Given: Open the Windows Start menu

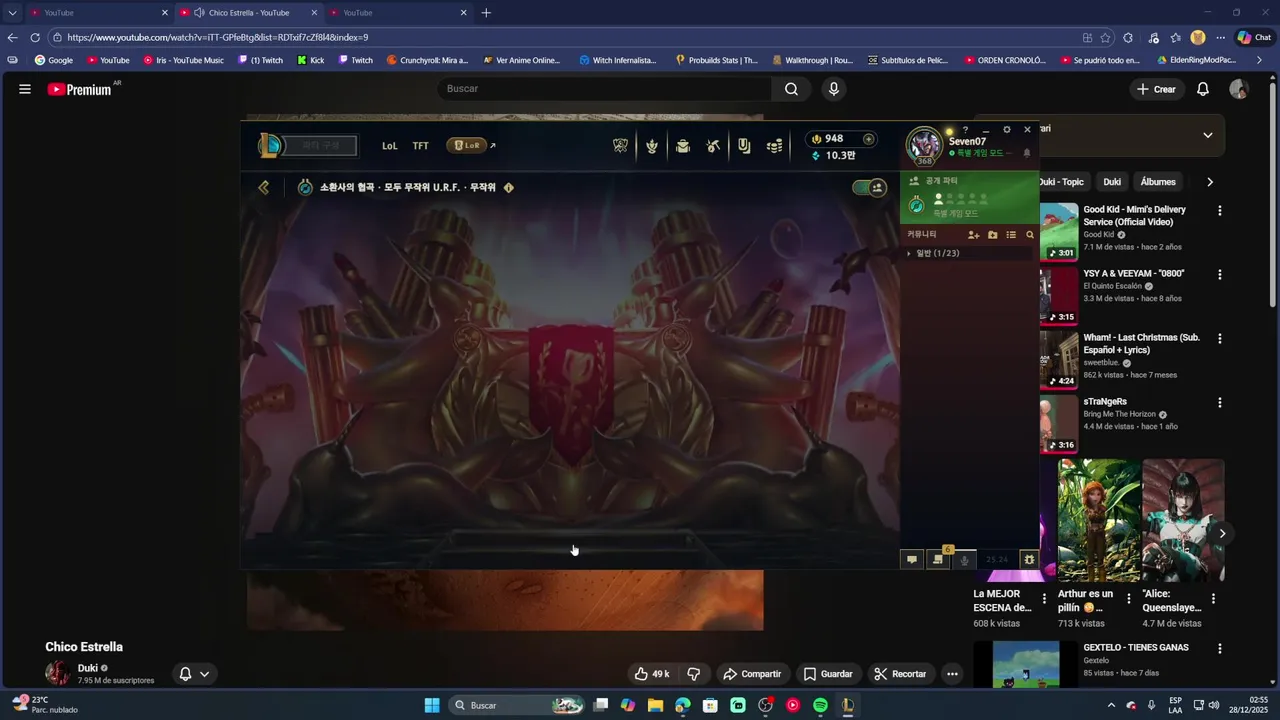Looking at the screenshot, I should [x=432, y=705].
